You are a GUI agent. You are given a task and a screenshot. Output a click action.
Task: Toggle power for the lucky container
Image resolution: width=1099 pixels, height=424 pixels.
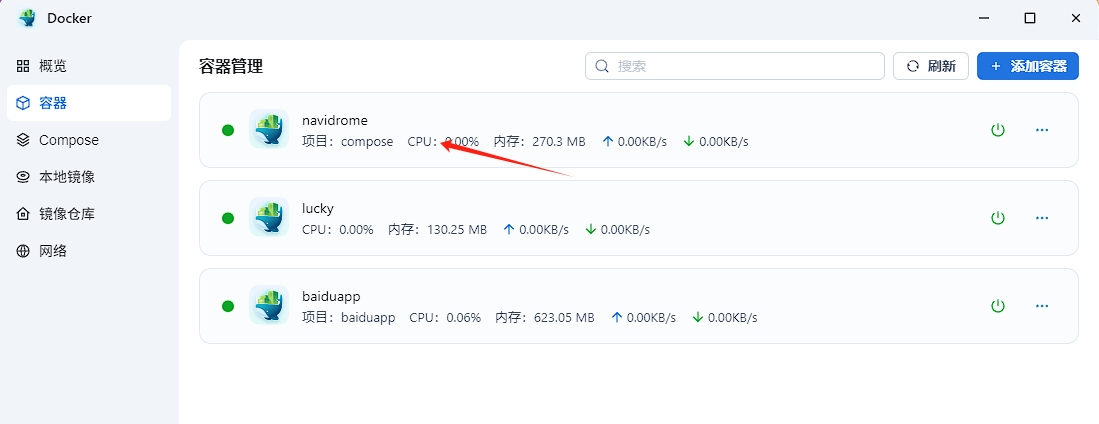point(997,218)
